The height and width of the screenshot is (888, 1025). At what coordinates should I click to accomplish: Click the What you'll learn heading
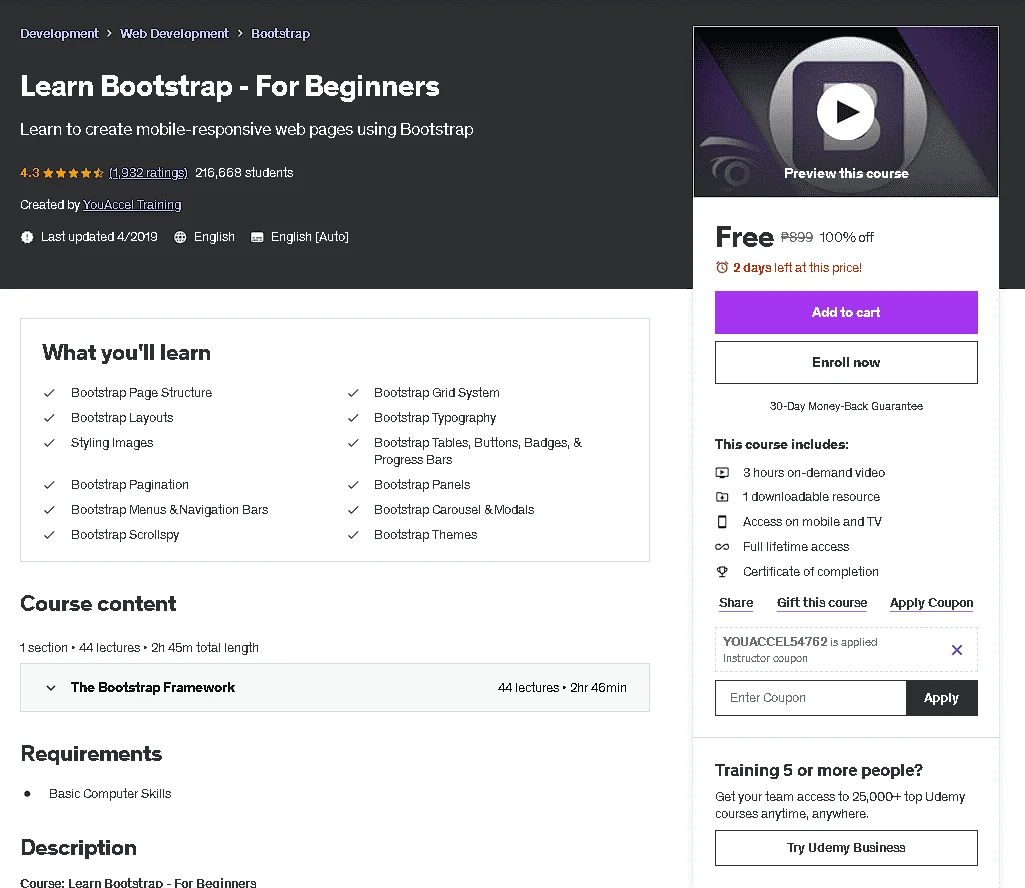[x=126, y=352]
